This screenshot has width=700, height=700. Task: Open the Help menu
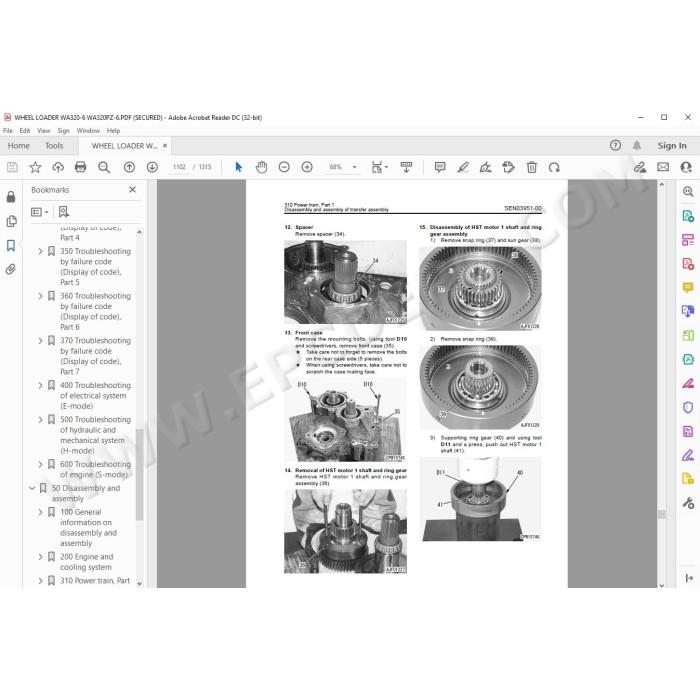point(113,130)
